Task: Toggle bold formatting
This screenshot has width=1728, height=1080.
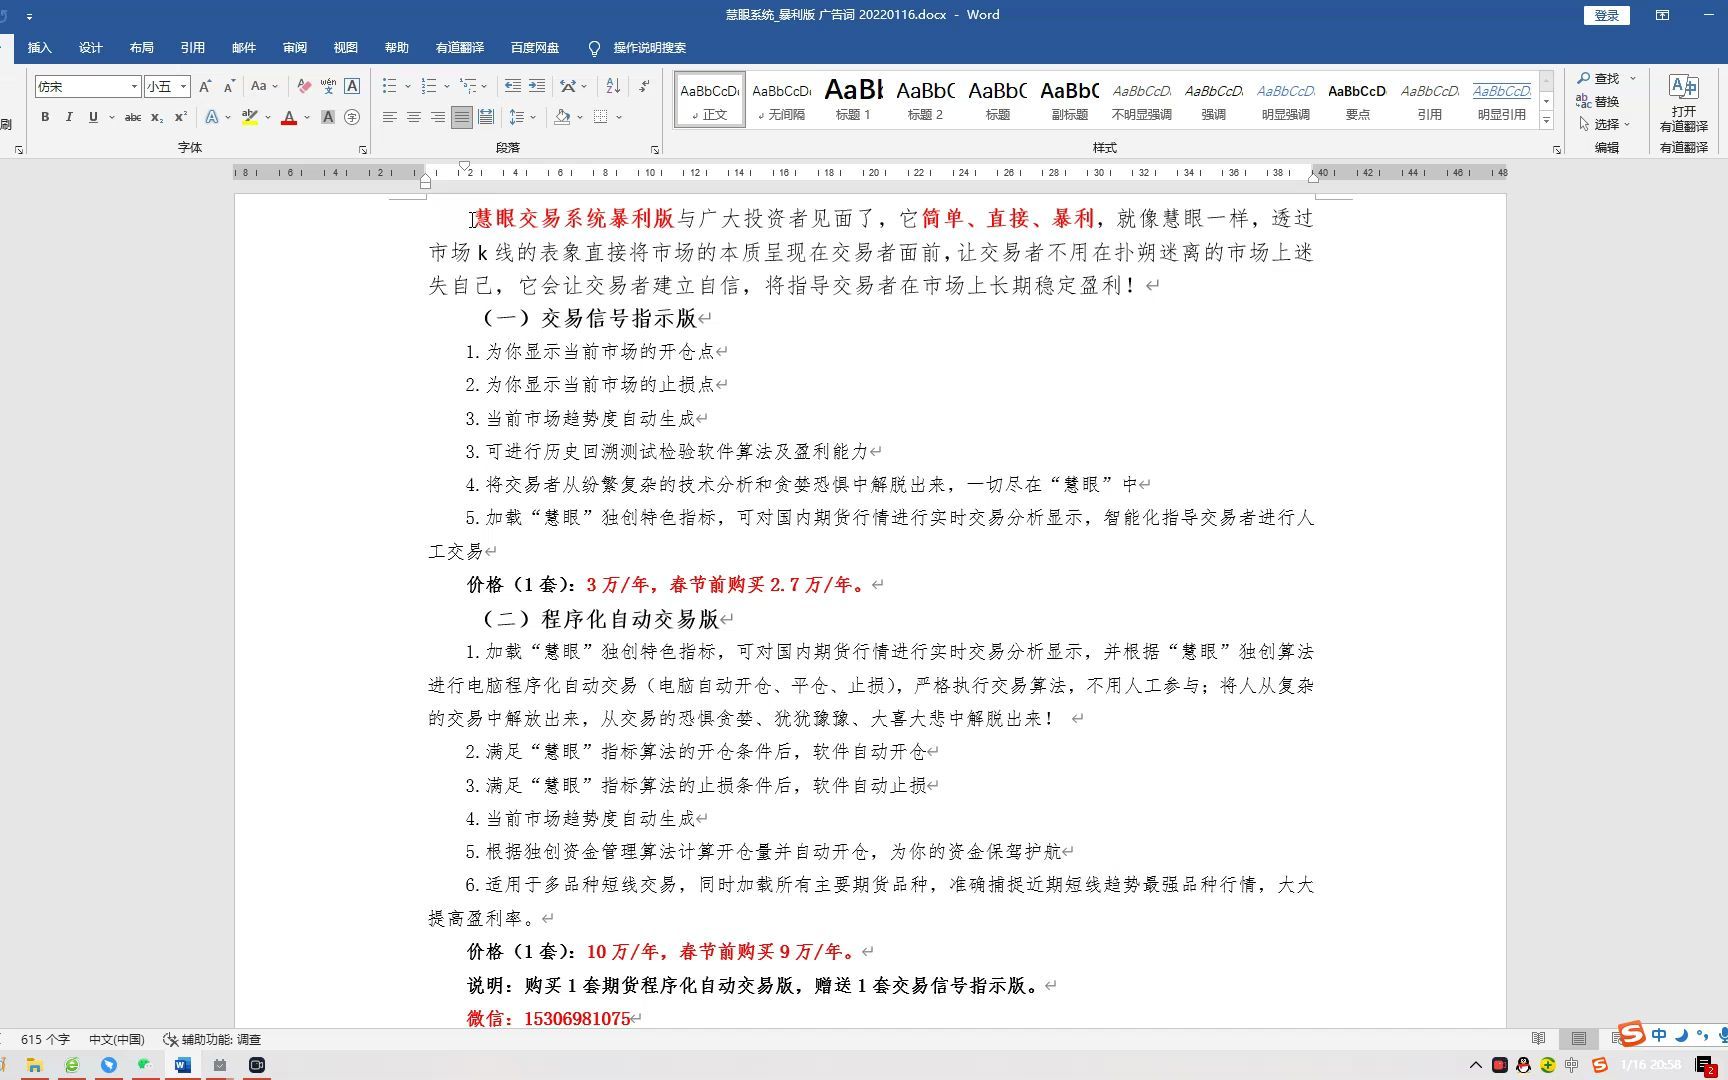Action: 45,117
